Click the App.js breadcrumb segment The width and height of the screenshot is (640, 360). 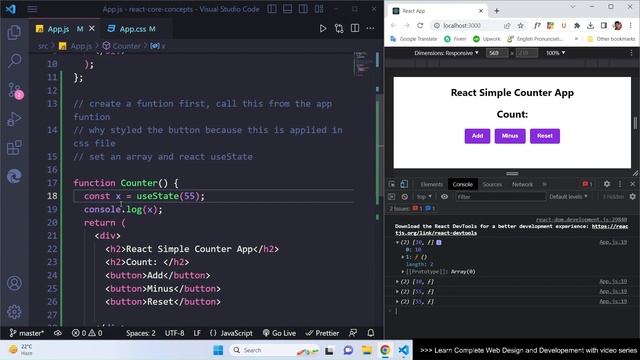coord(81,46)
